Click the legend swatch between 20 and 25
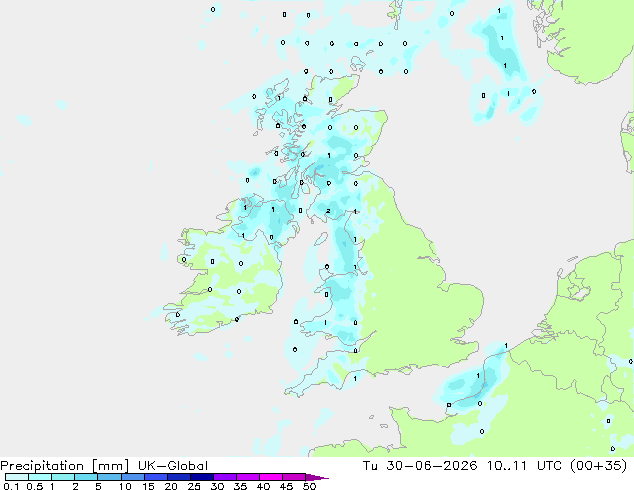The height and width of the screenshot is (490, 634). click(178, 477)
